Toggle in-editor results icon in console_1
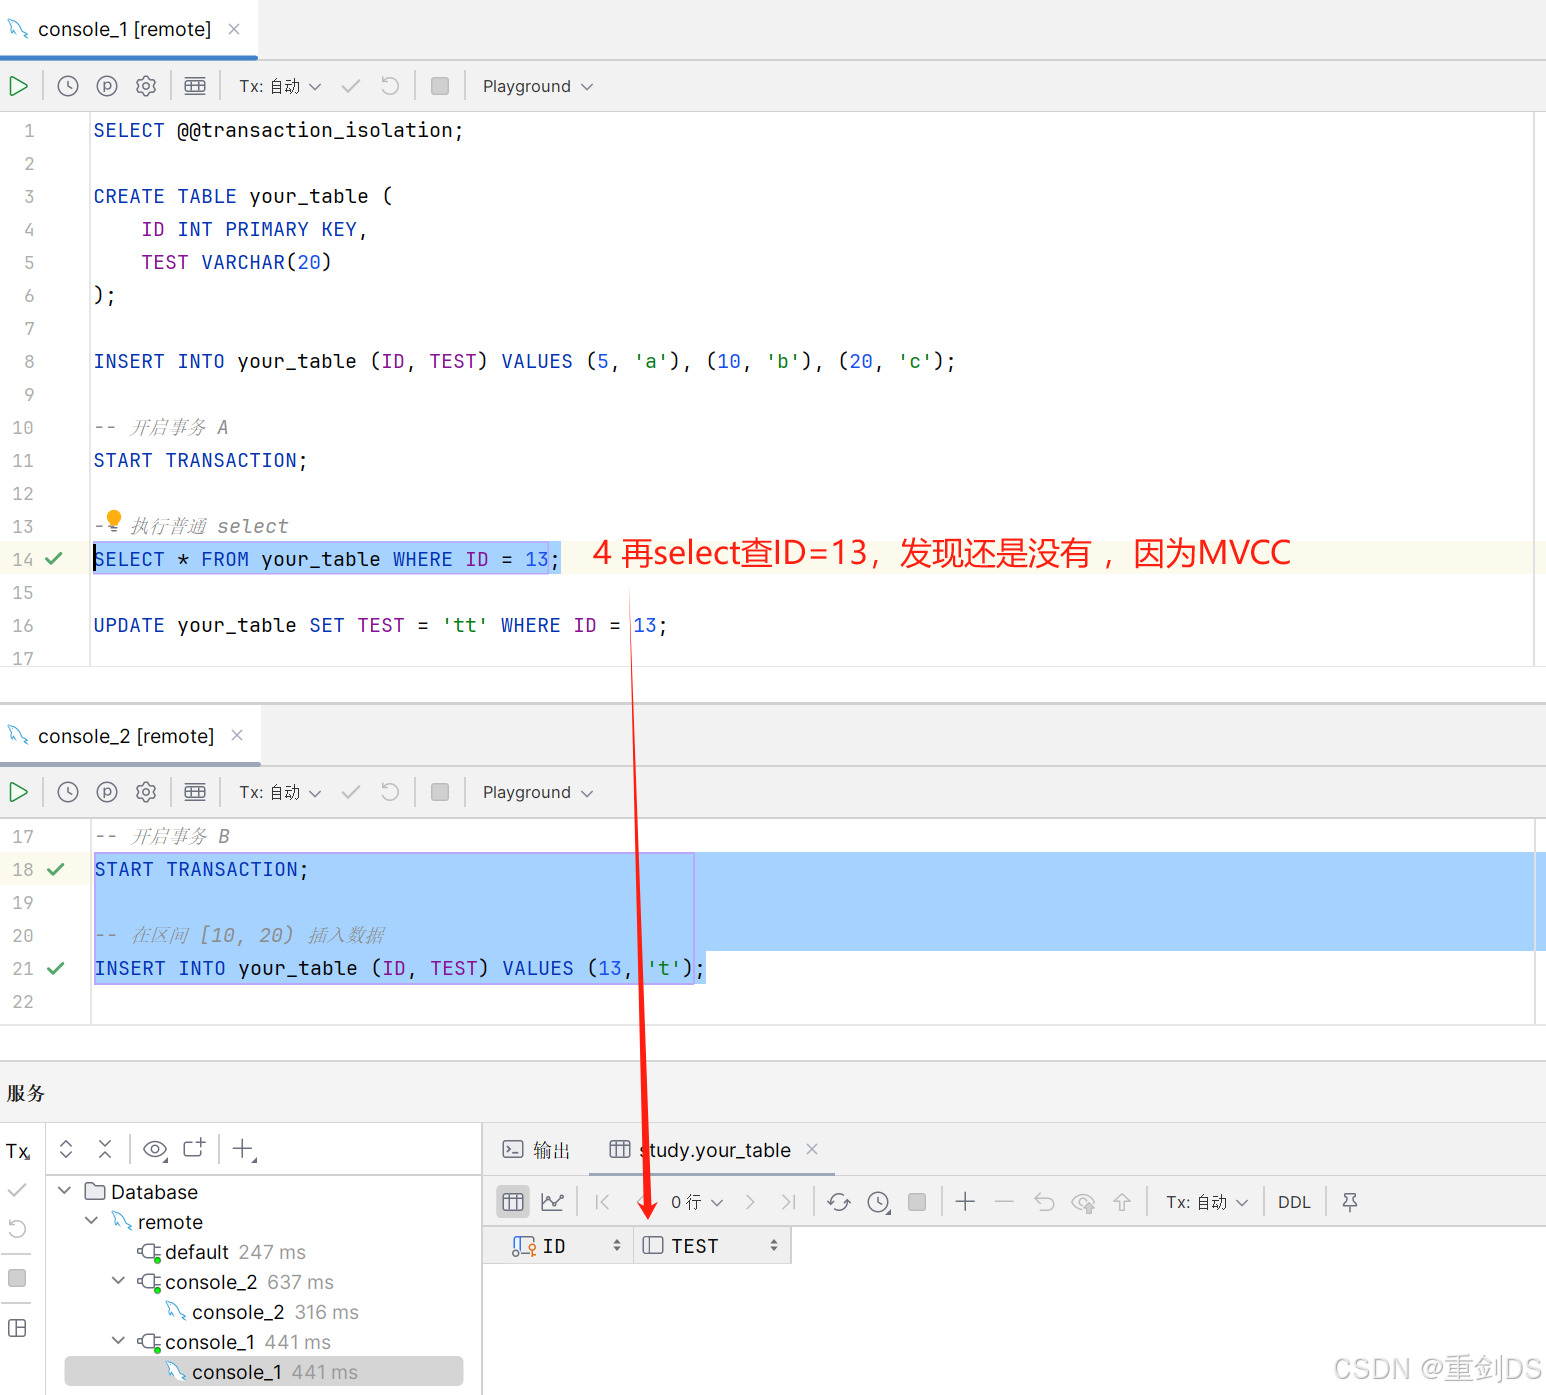This screenshot has height=1395, width=1546. point(195,86)
